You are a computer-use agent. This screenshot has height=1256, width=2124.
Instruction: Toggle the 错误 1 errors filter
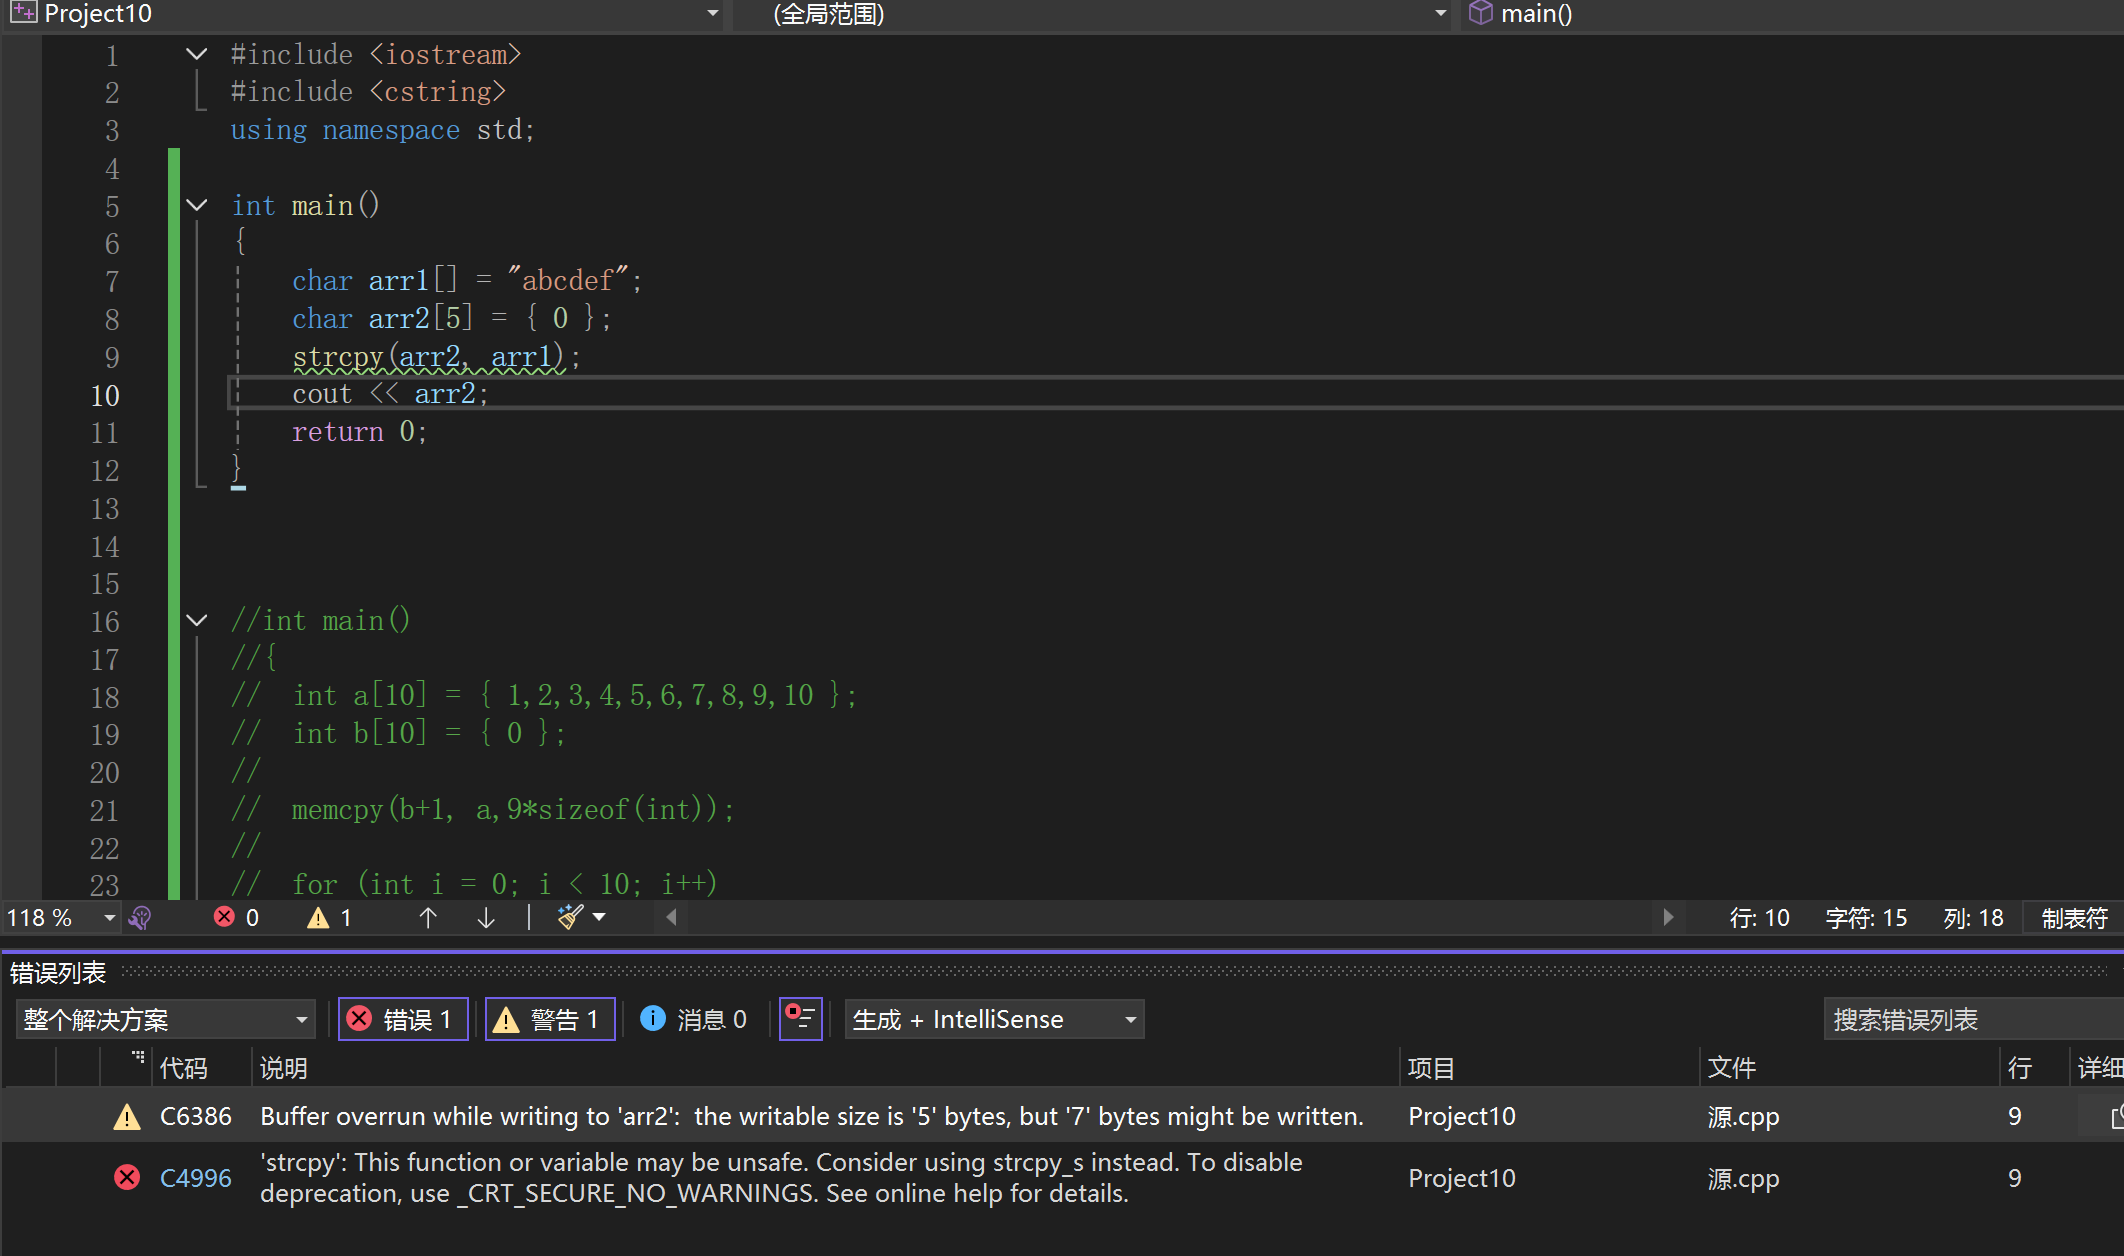click(403, 1019)
